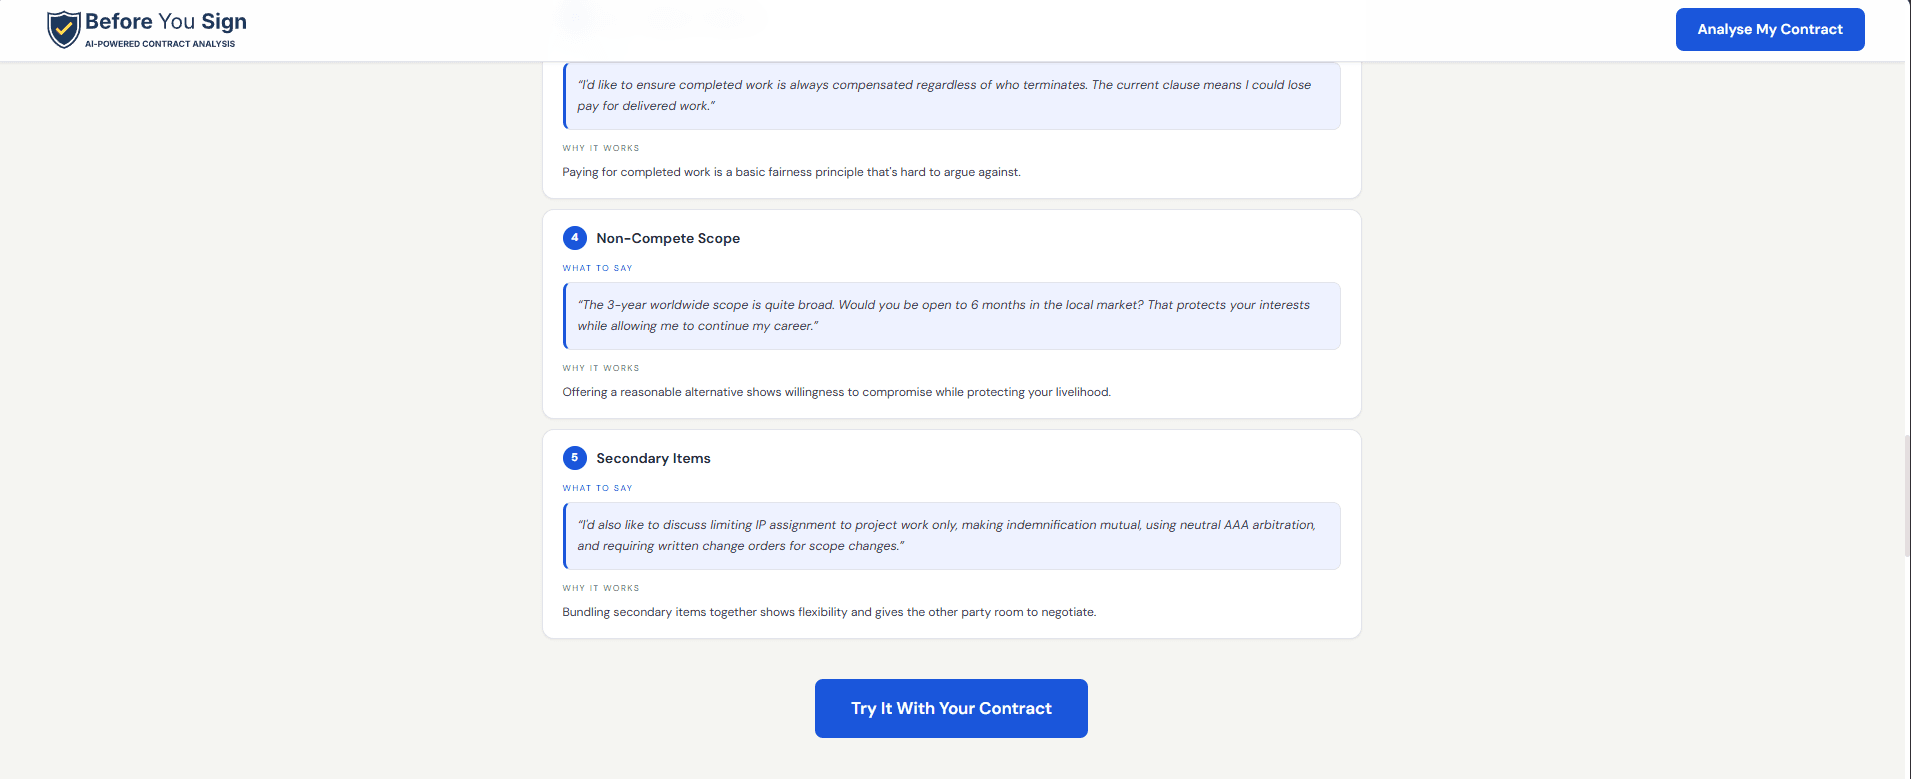Click the Analyse My Contract button
The height and width of the screenshot is (779, 1911).
[x=1769, y=29]
